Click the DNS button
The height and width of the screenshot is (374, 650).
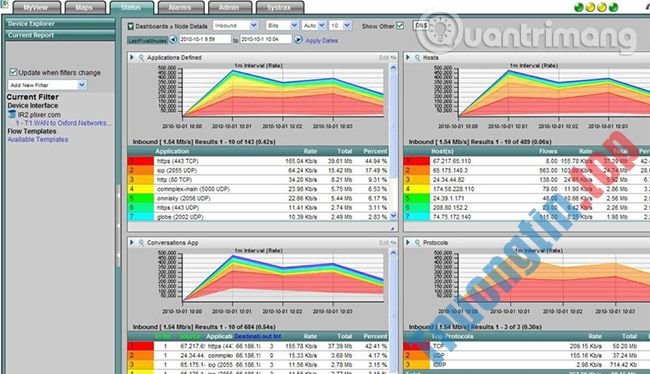pyautogui.click(x=421, y=26)
